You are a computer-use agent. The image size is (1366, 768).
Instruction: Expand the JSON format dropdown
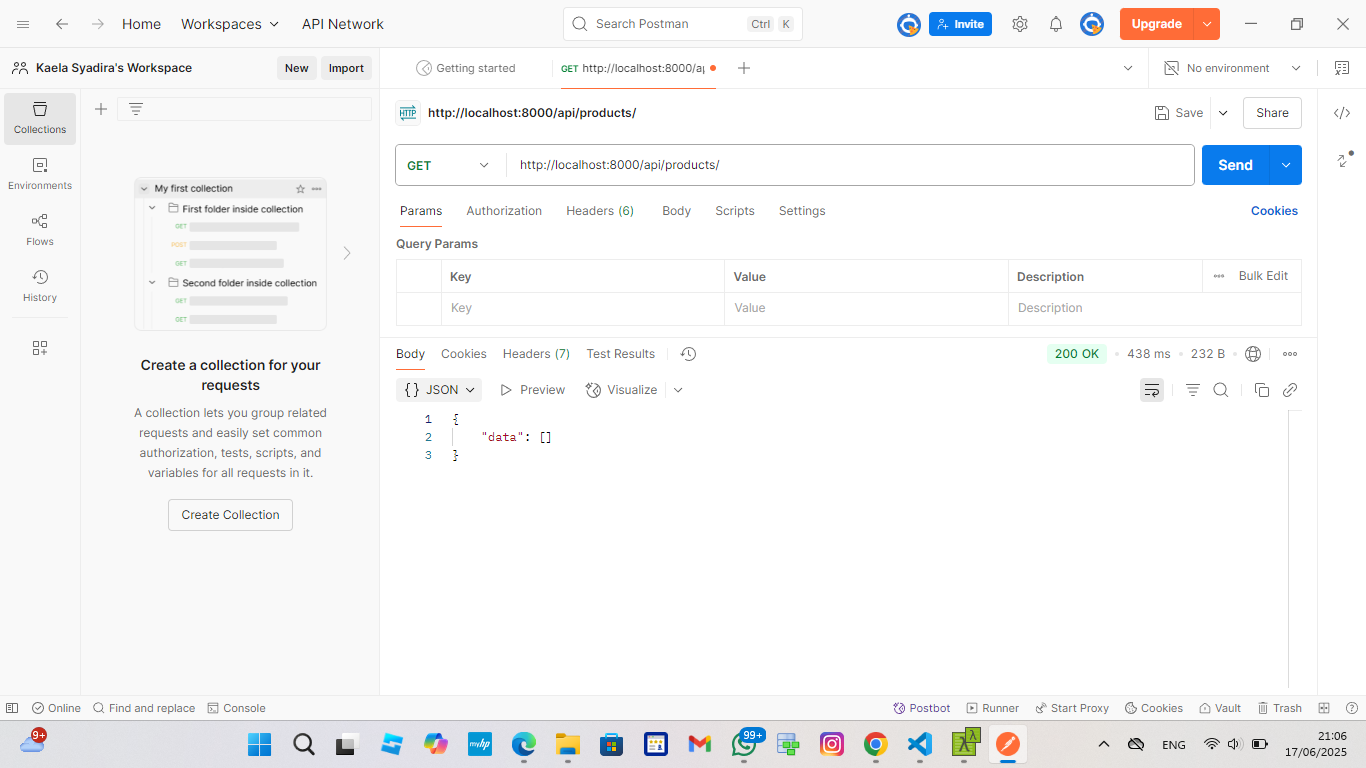coord(439,390)
